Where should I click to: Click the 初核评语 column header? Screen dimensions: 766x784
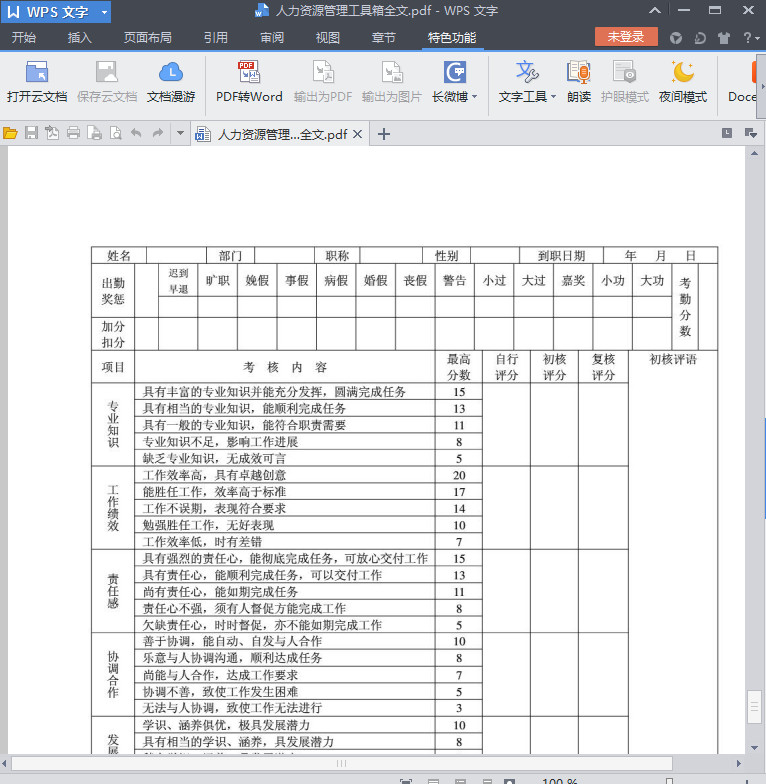[x=673, y=360]
